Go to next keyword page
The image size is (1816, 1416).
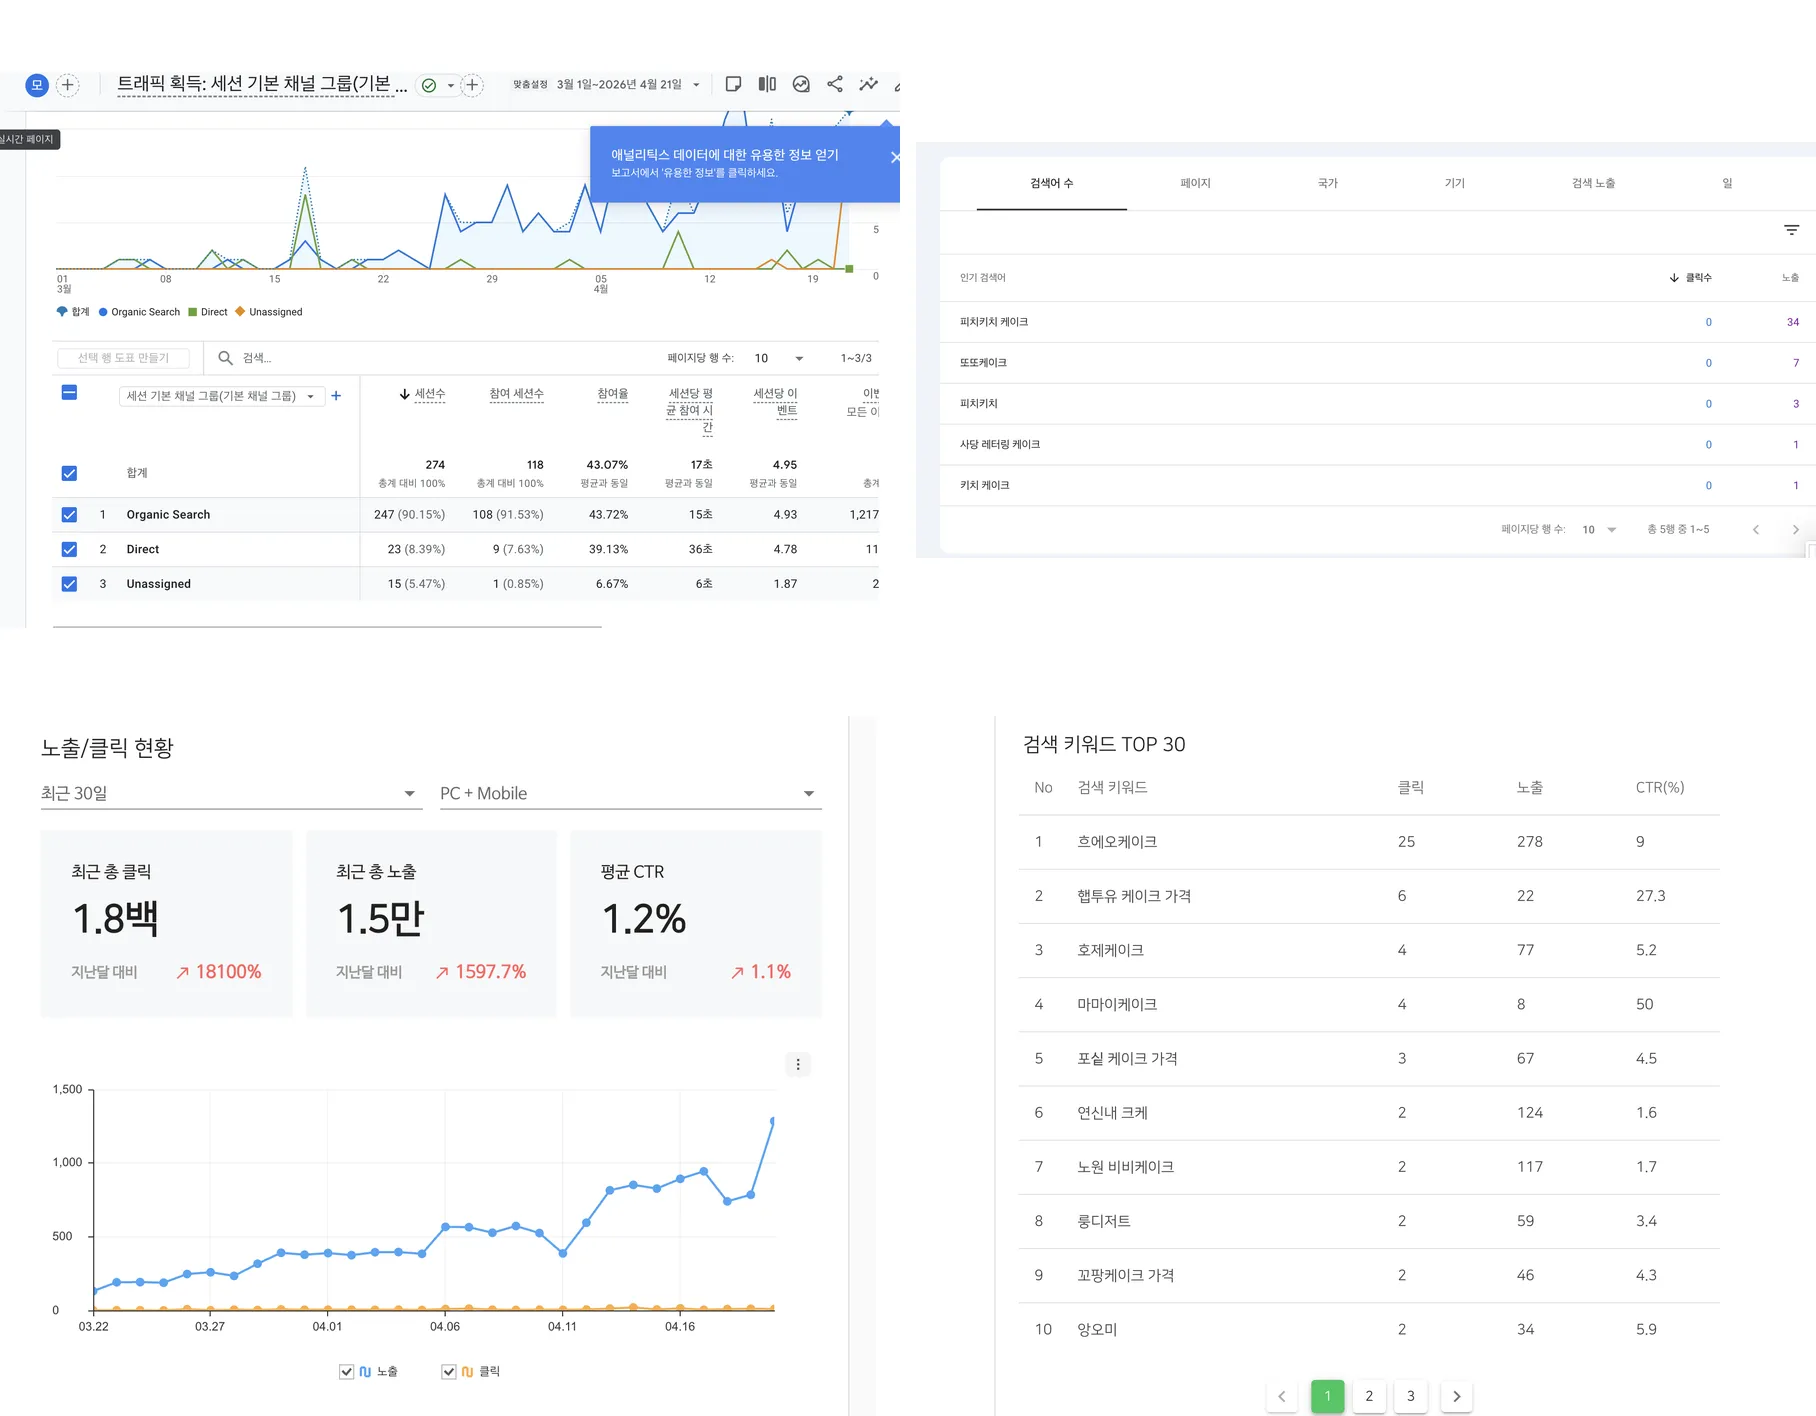coord(1456,1397)
